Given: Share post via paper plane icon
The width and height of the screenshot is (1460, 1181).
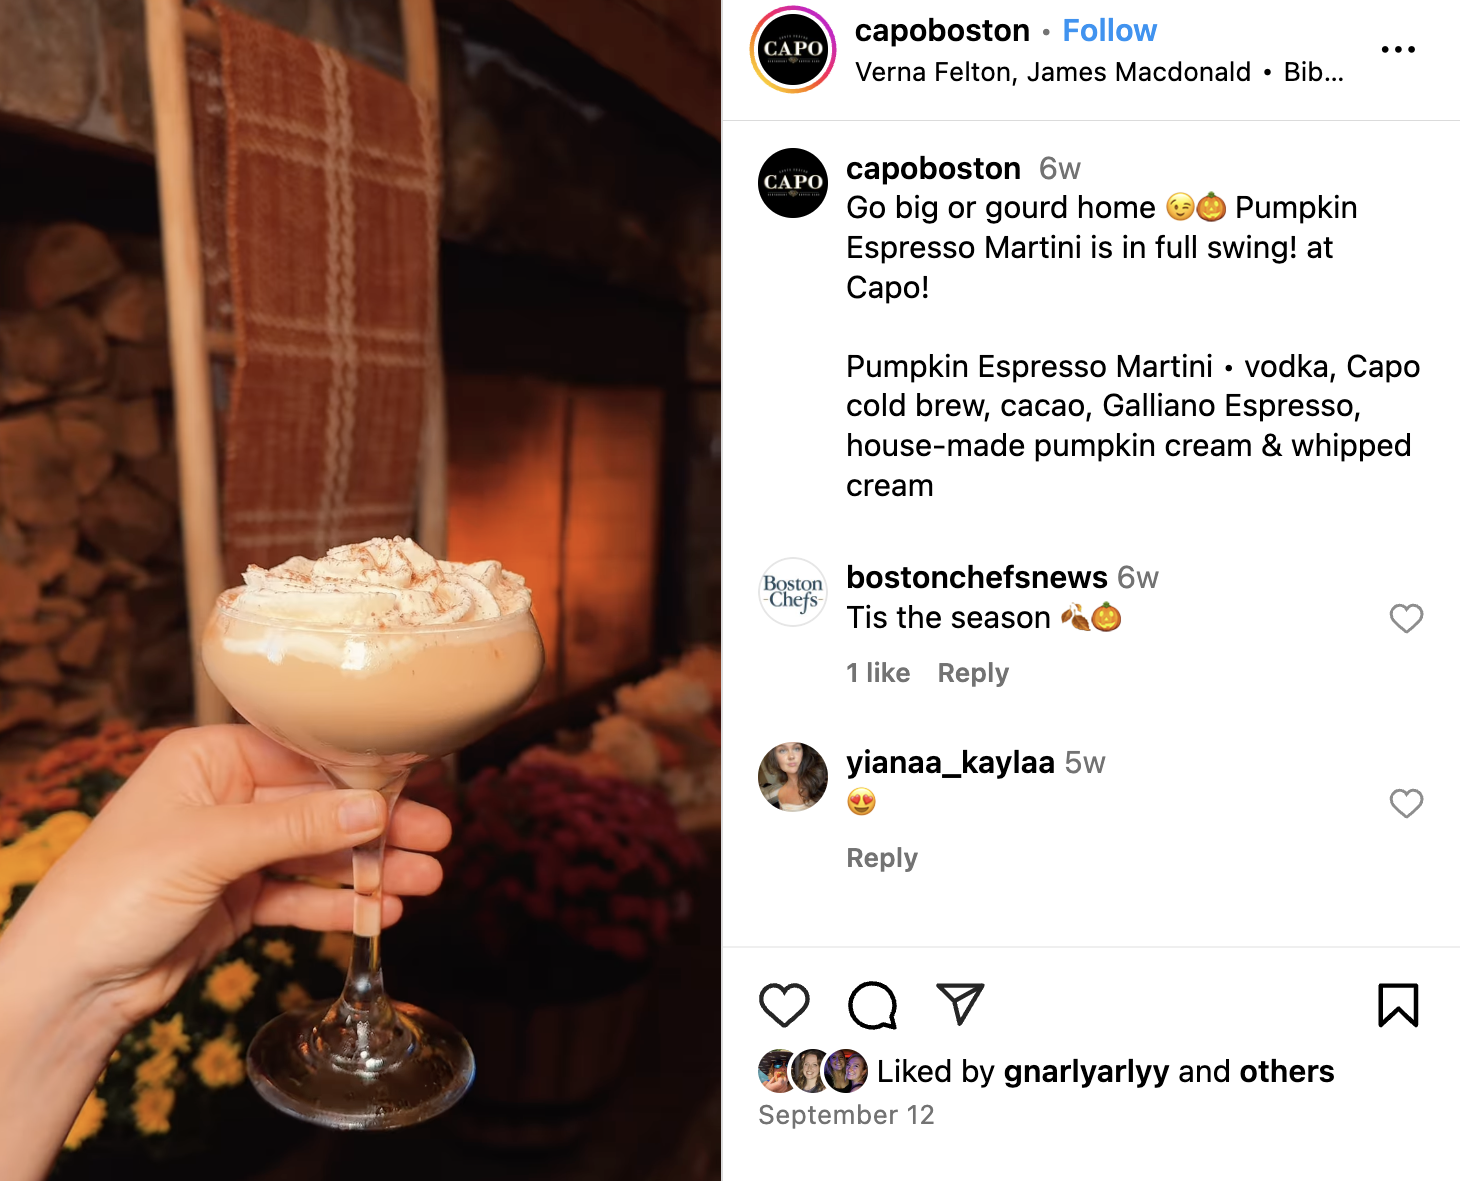Looking at the screenshot, I should [960, 1004].
